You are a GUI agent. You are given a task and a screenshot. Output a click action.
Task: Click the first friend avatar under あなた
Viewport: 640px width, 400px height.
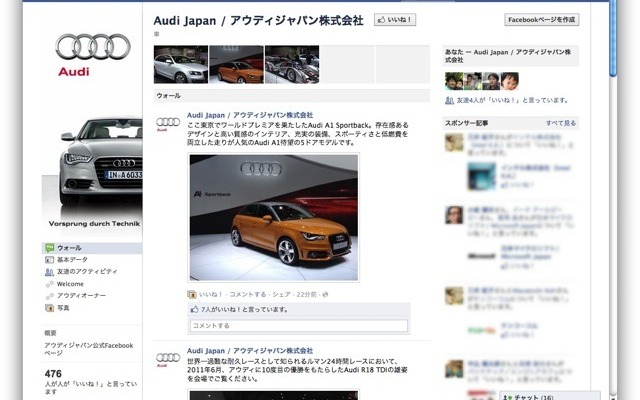pyautogui.click(x=454, y=81)
